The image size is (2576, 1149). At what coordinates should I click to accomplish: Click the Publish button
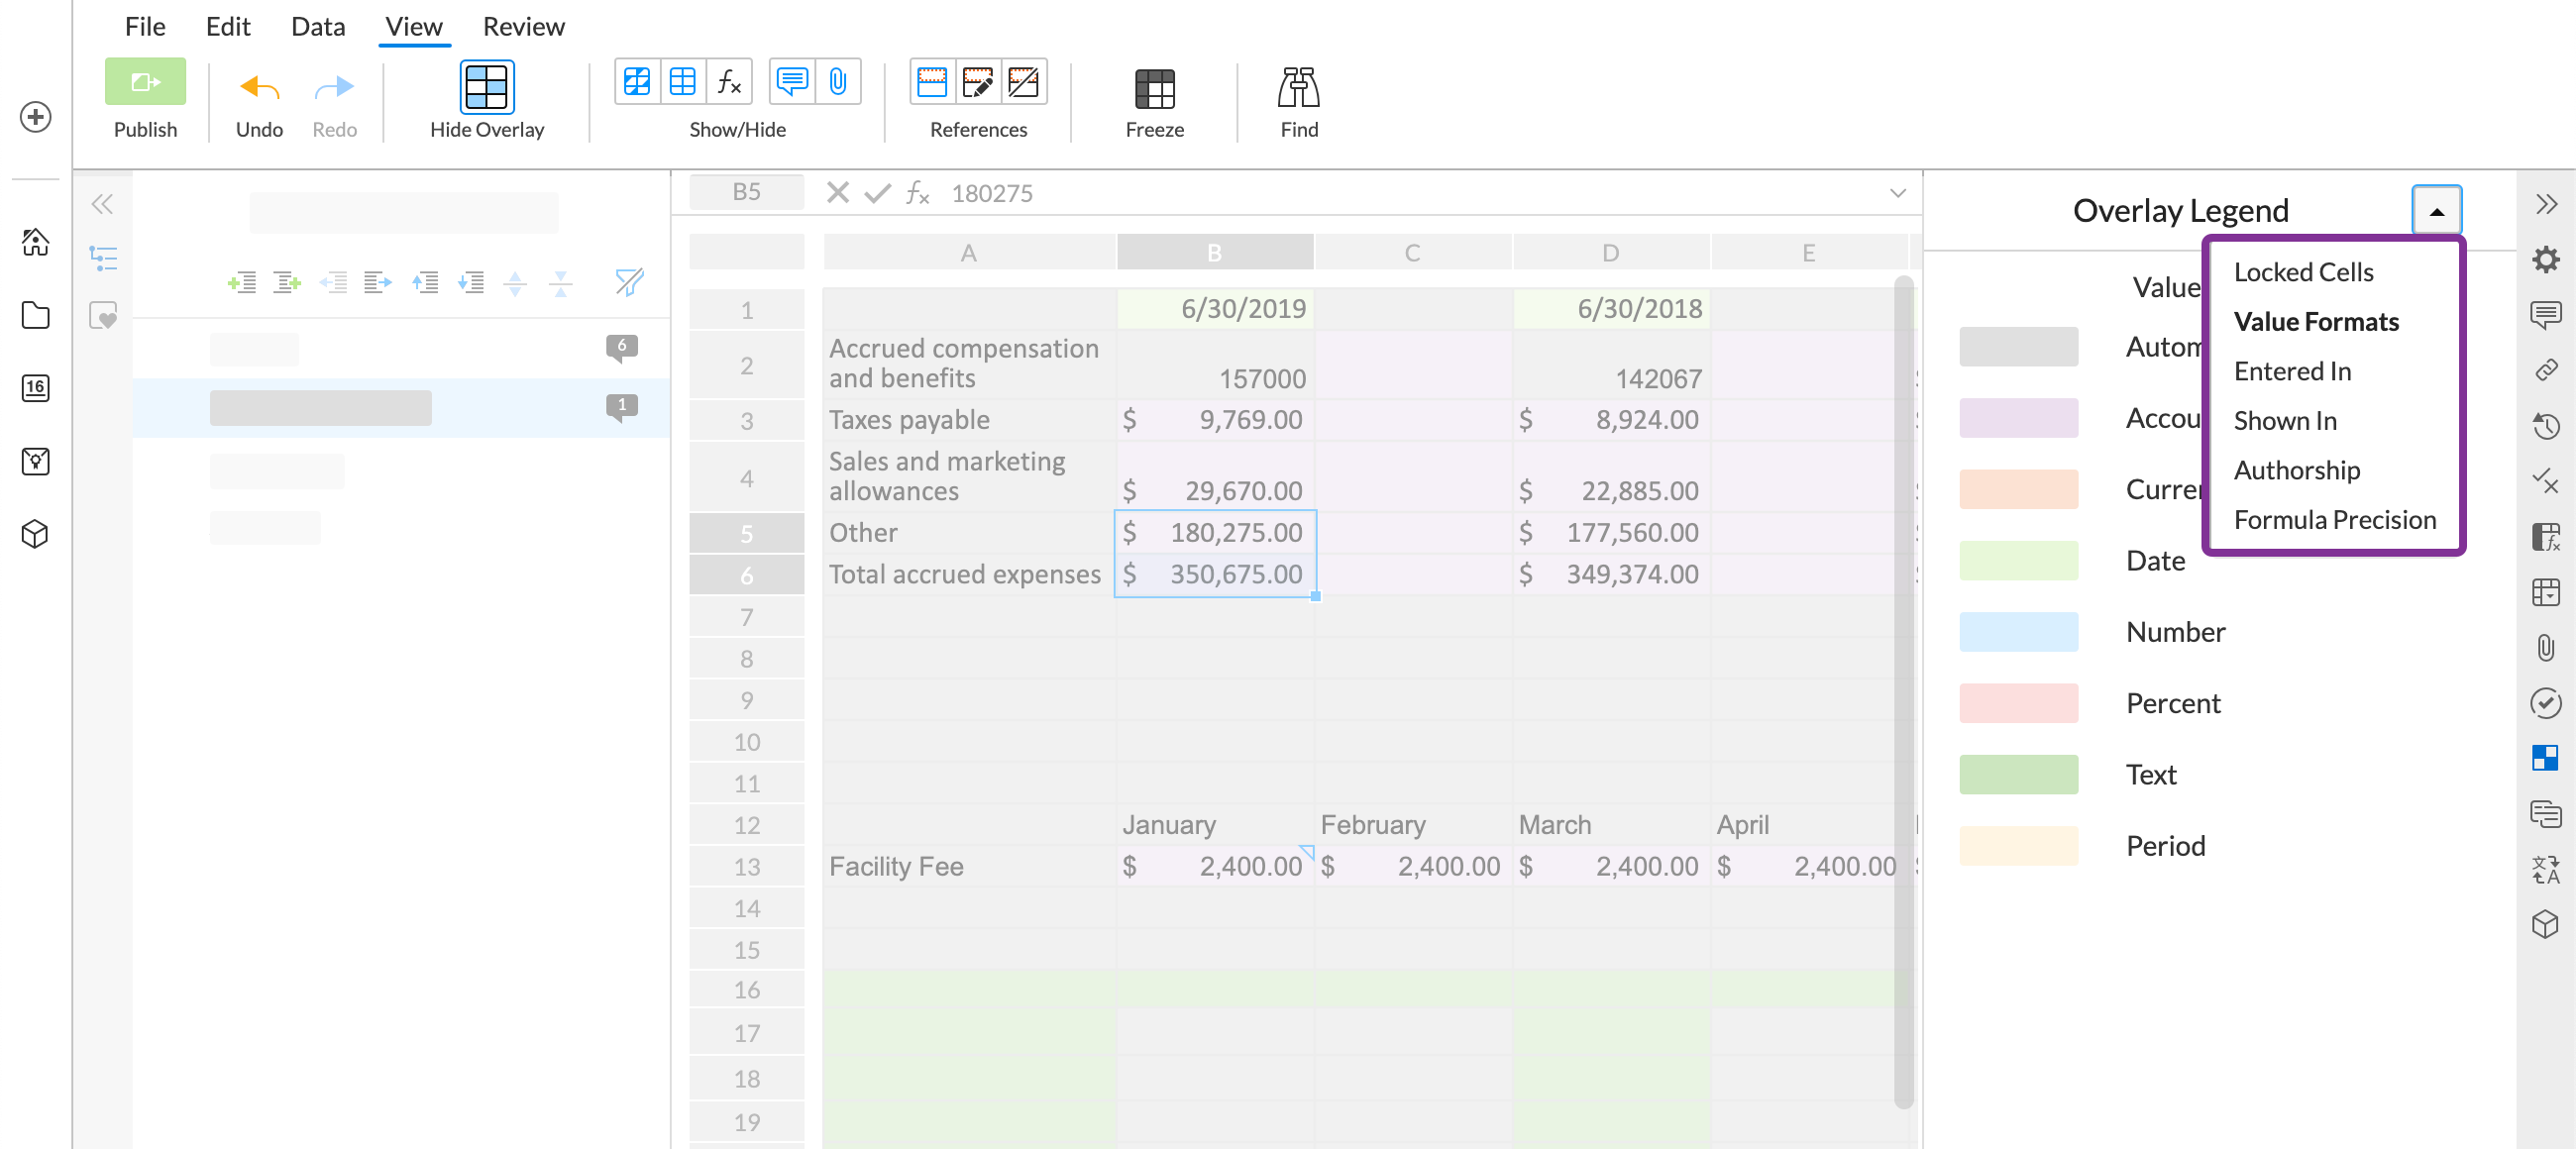pos(145,97)
